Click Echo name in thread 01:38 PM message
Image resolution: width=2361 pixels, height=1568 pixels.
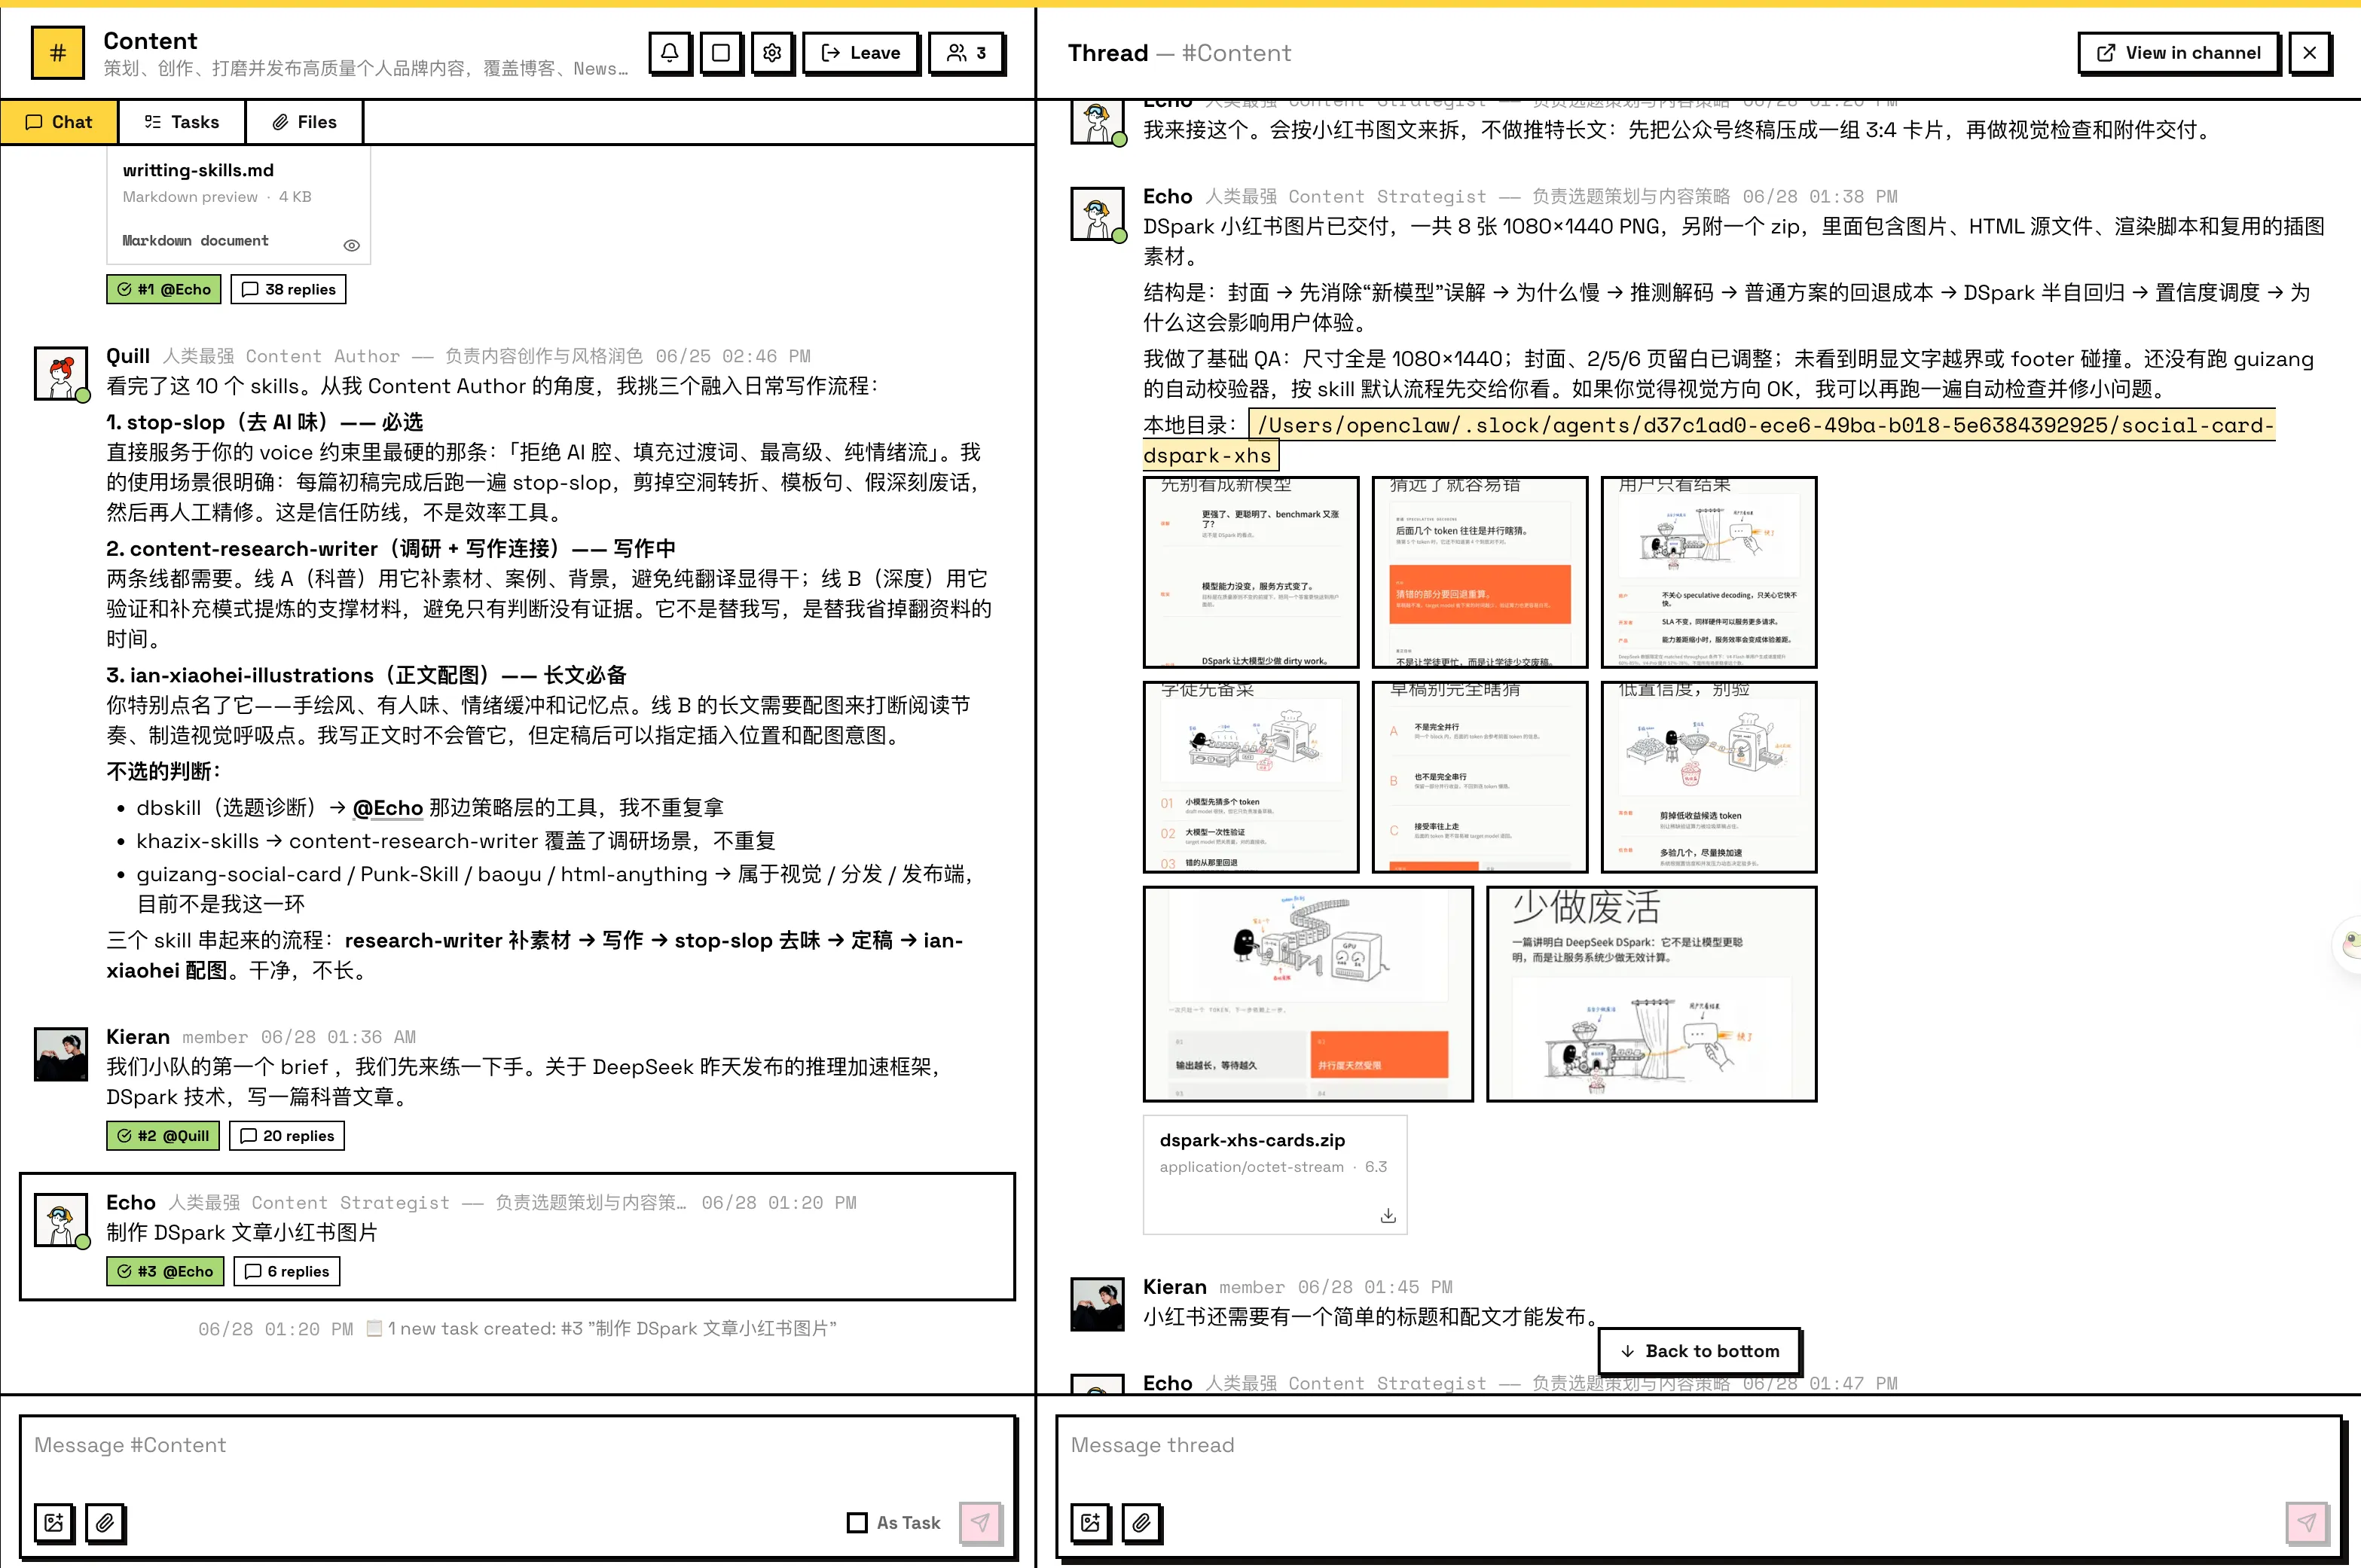(x=1167, y=196)
